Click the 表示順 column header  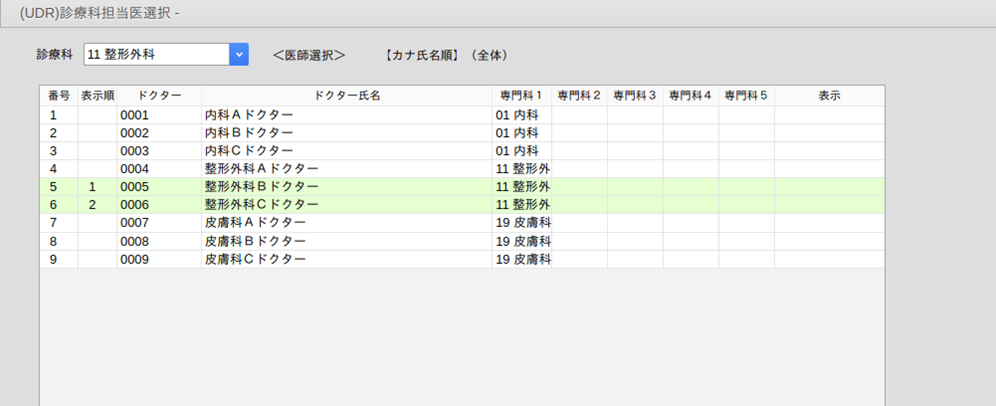point(97,96)
